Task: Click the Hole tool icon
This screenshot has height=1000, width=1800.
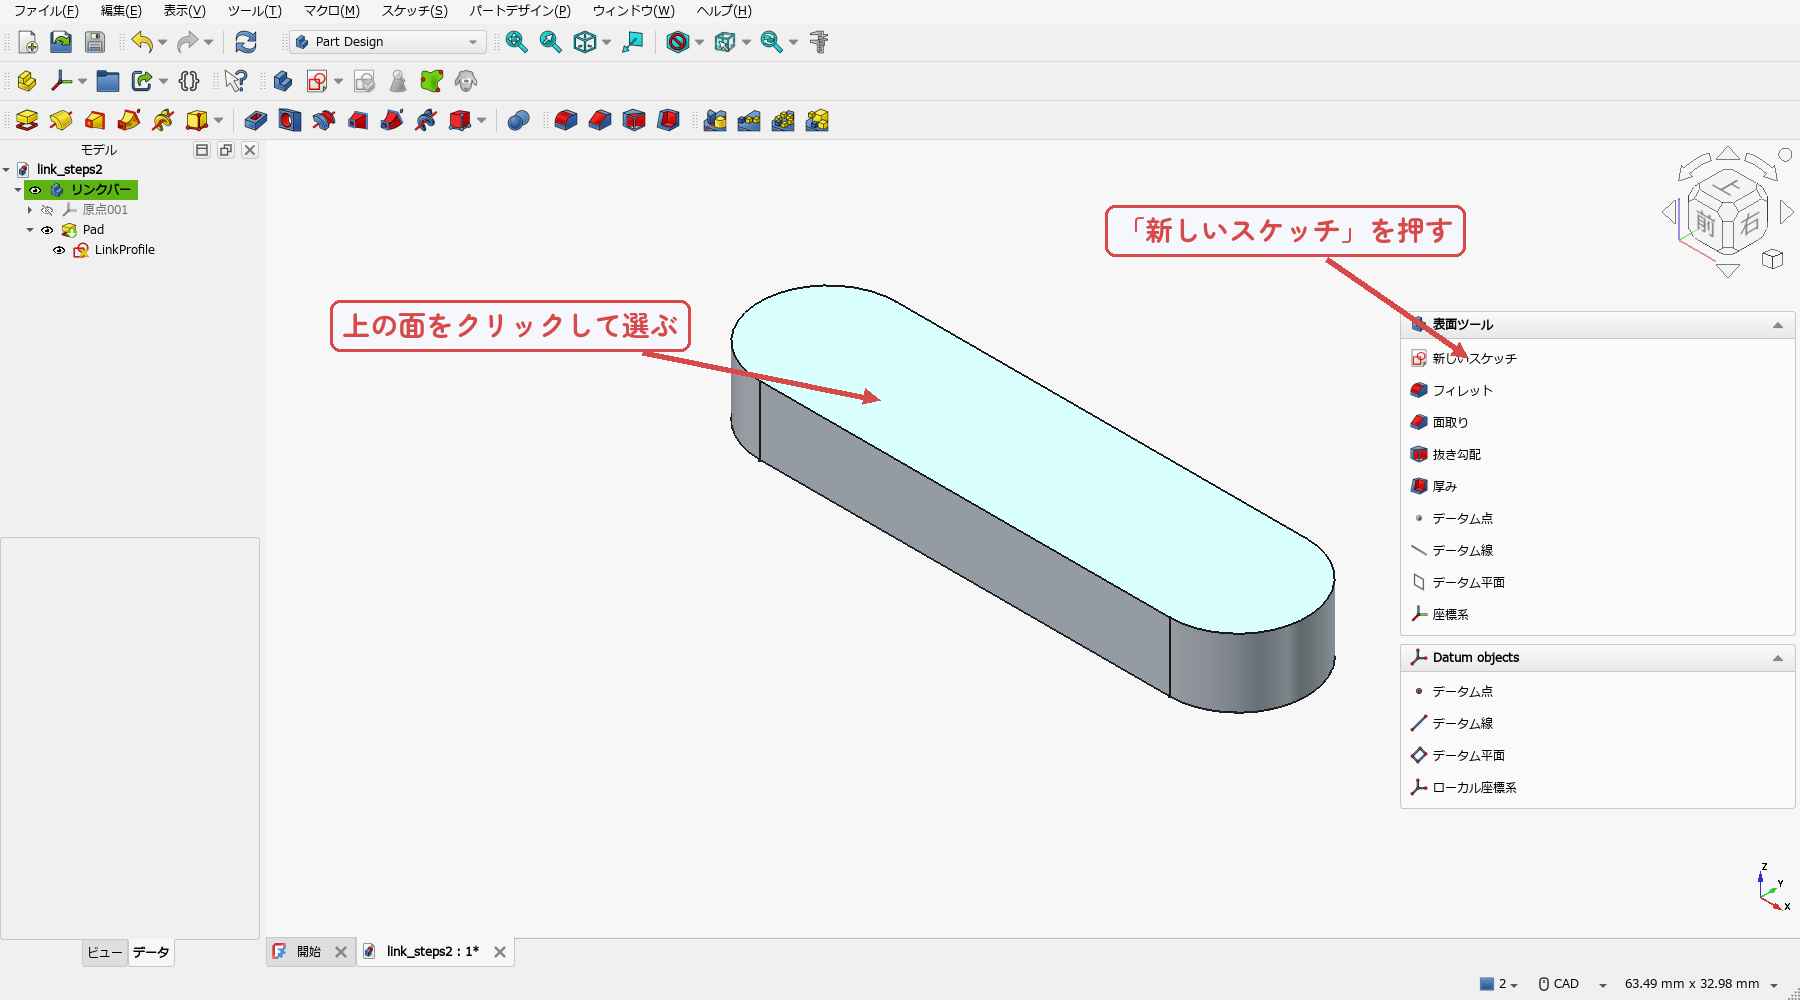Action: [x=290, y=121]
